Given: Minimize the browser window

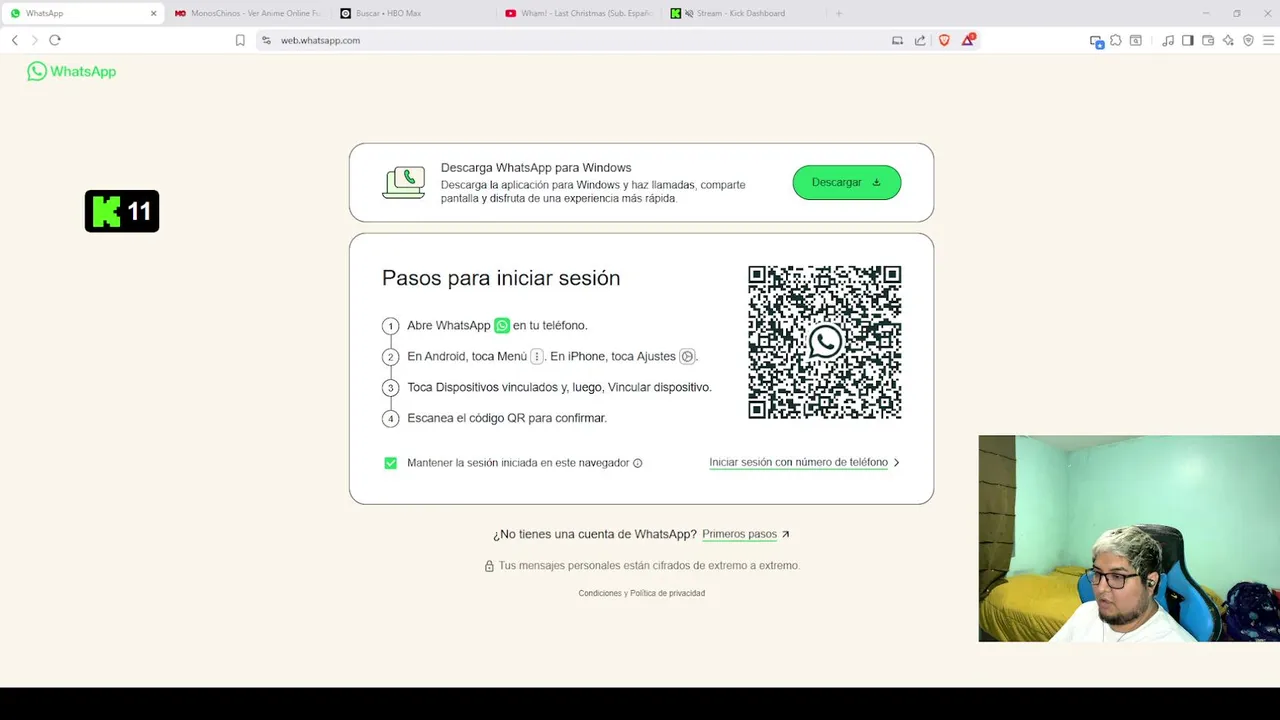Looking at the screenshot, I should tap(1206, 13).
